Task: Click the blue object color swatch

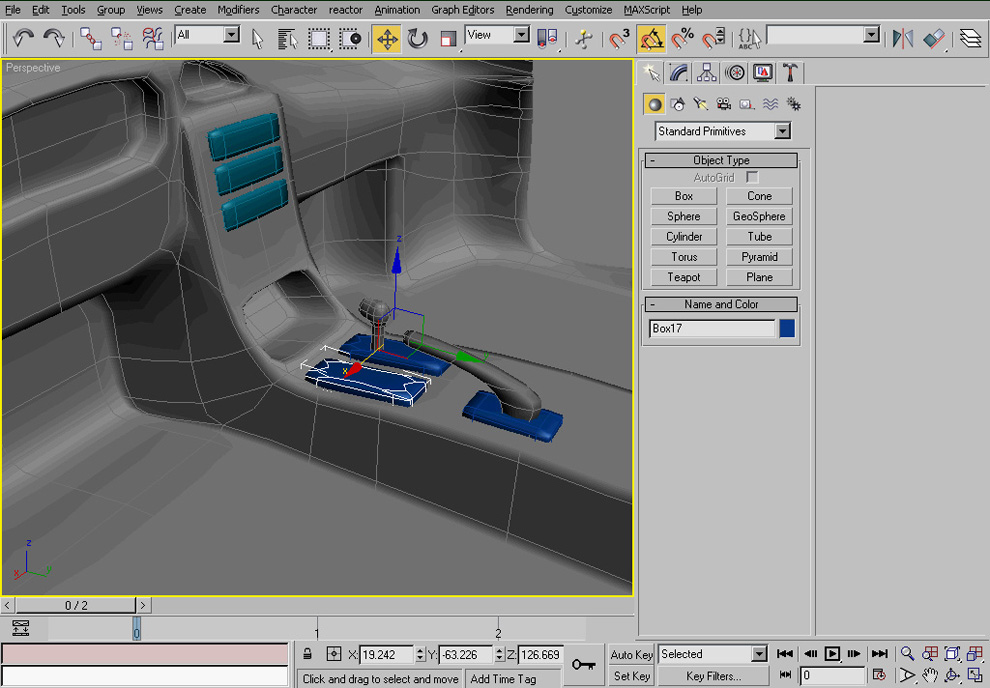Action: coord(787,328)
